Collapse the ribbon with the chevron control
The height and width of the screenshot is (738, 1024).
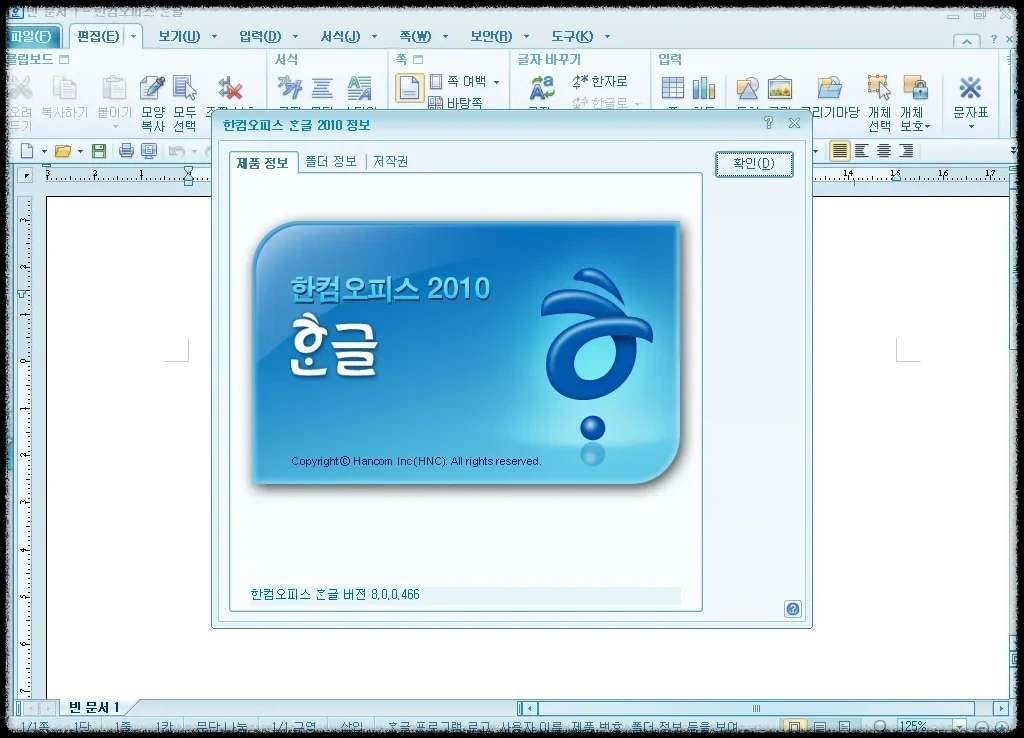(x=966, y=41)
